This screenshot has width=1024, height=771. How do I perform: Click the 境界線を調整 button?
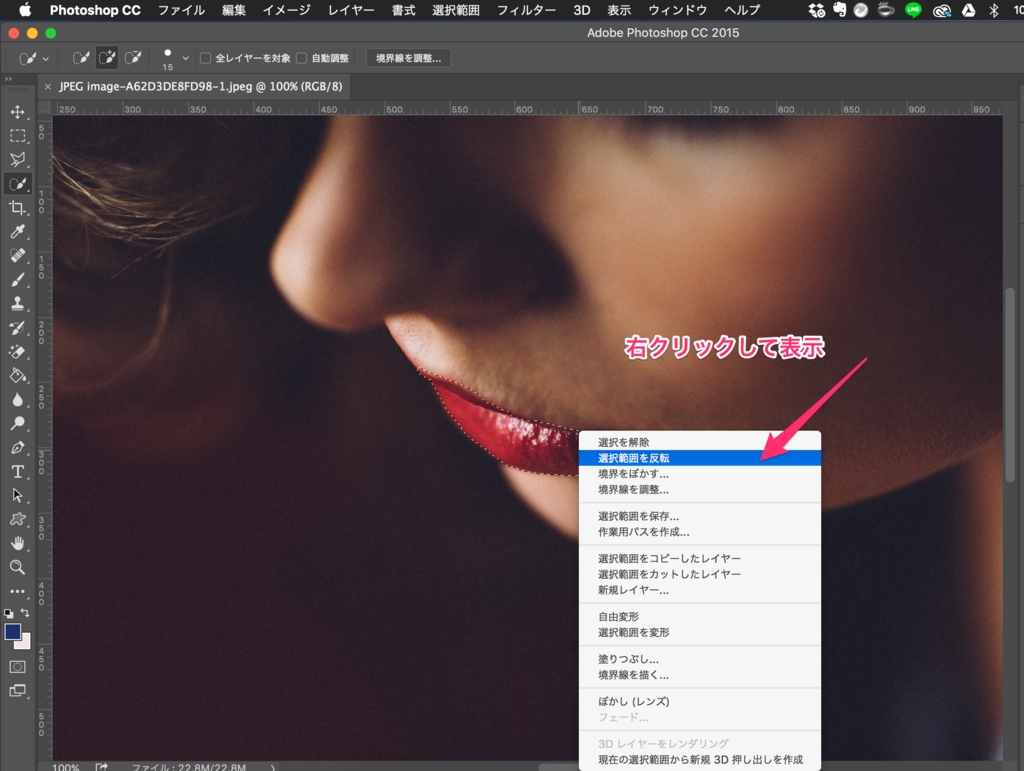click(407, 57)
